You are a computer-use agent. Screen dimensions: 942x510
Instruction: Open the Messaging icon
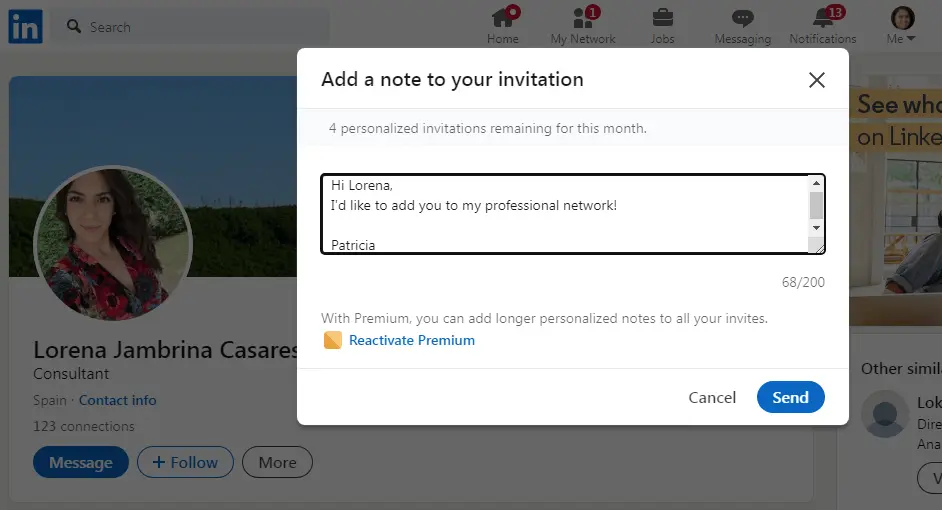[x=742, y=18]
